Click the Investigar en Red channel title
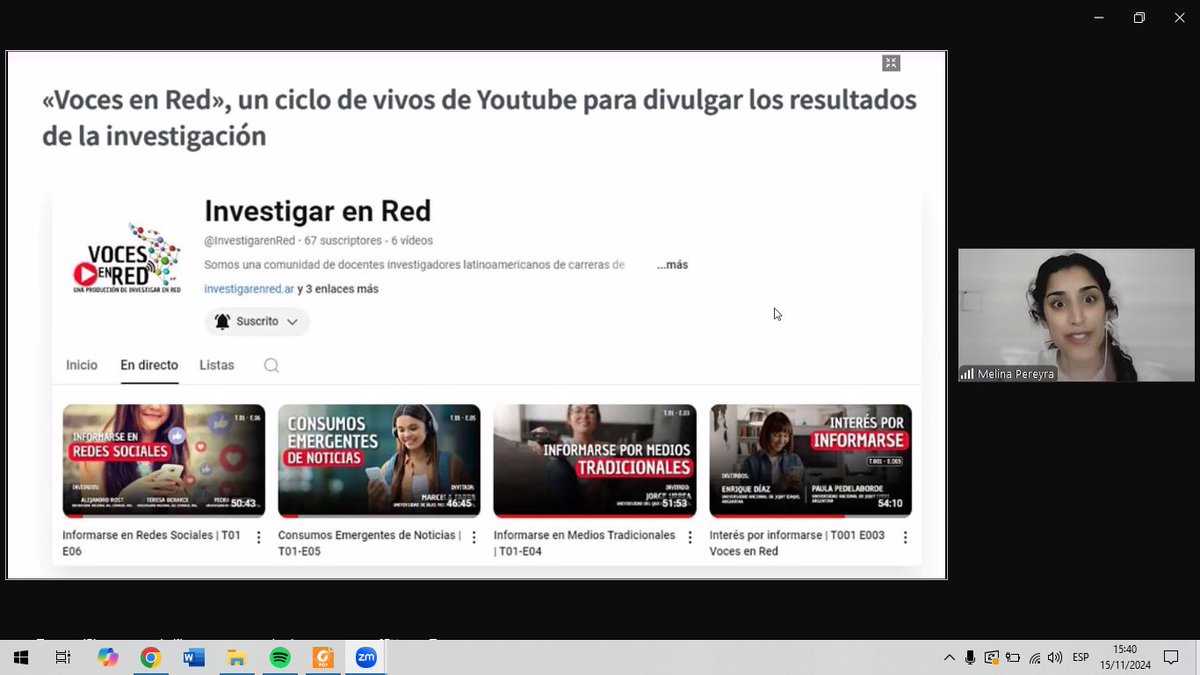Image resolution: width=1200 pixels, height=675 pixels. [x=317, y=211]
